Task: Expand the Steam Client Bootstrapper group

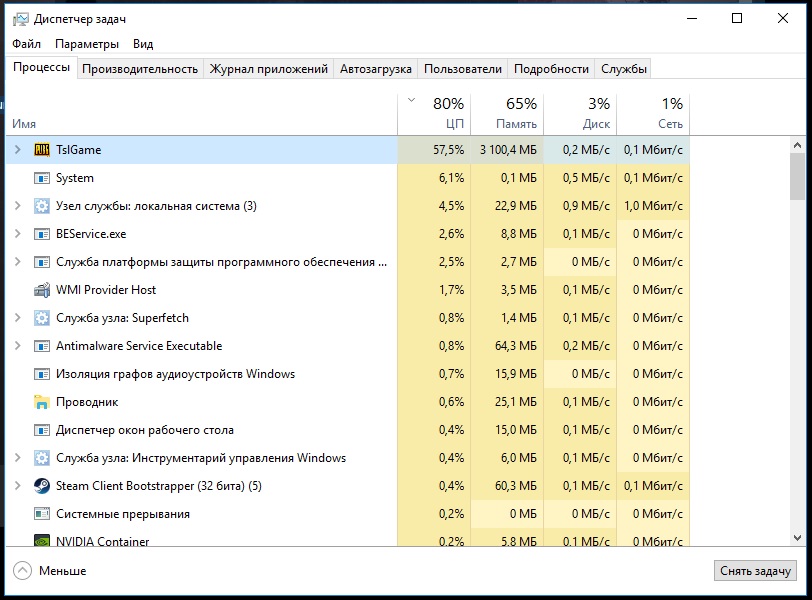Action: coord(17,486)
